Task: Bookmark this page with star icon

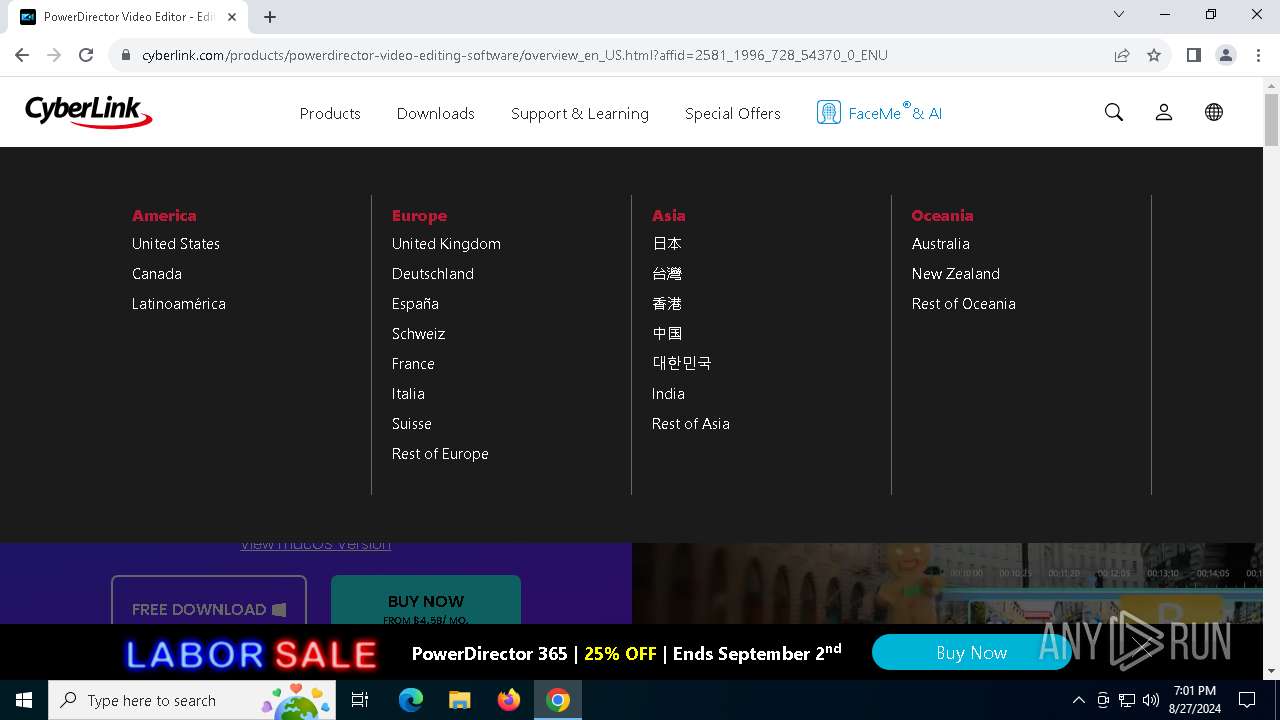Action: (1154, 55)
